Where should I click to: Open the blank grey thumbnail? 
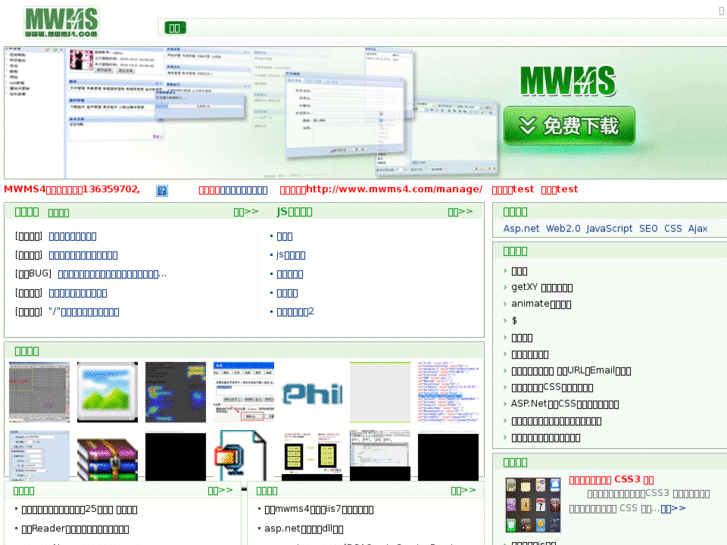[x=380, y=392]
